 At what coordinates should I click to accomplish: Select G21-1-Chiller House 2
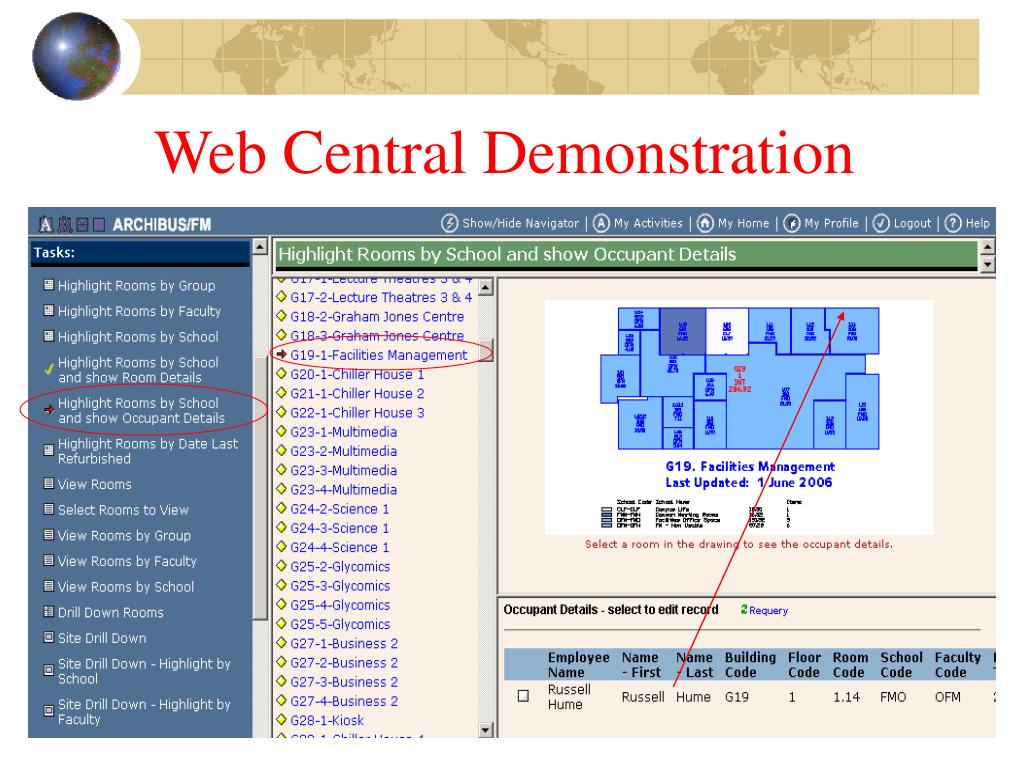357,393
